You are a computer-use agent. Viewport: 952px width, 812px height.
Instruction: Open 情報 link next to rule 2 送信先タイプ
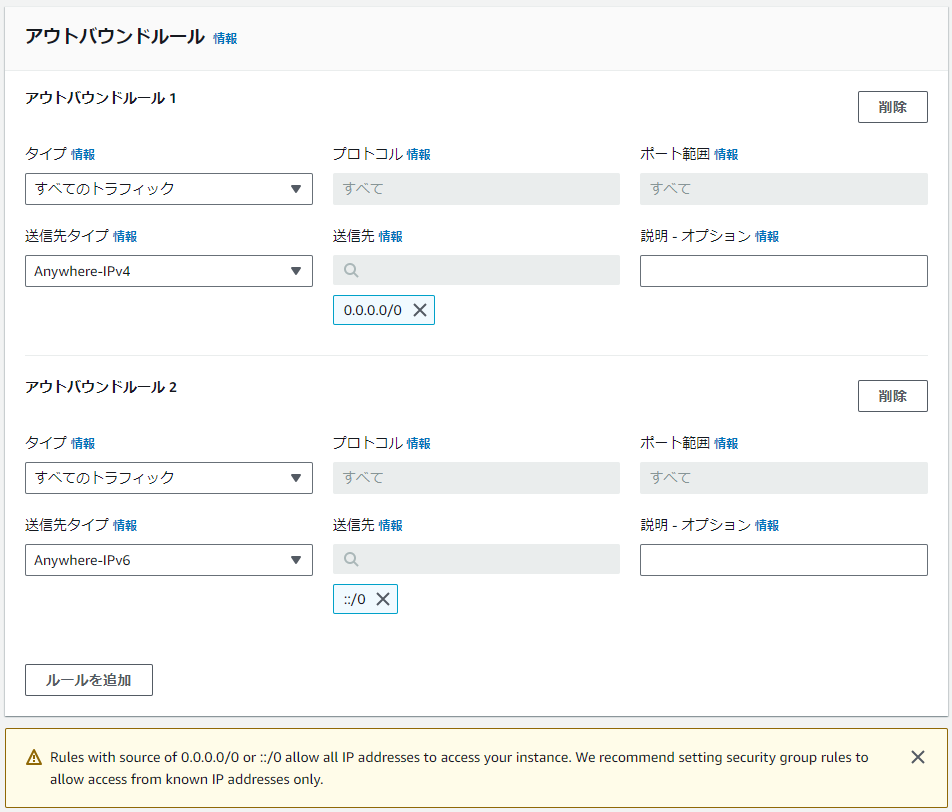(125, 526)
